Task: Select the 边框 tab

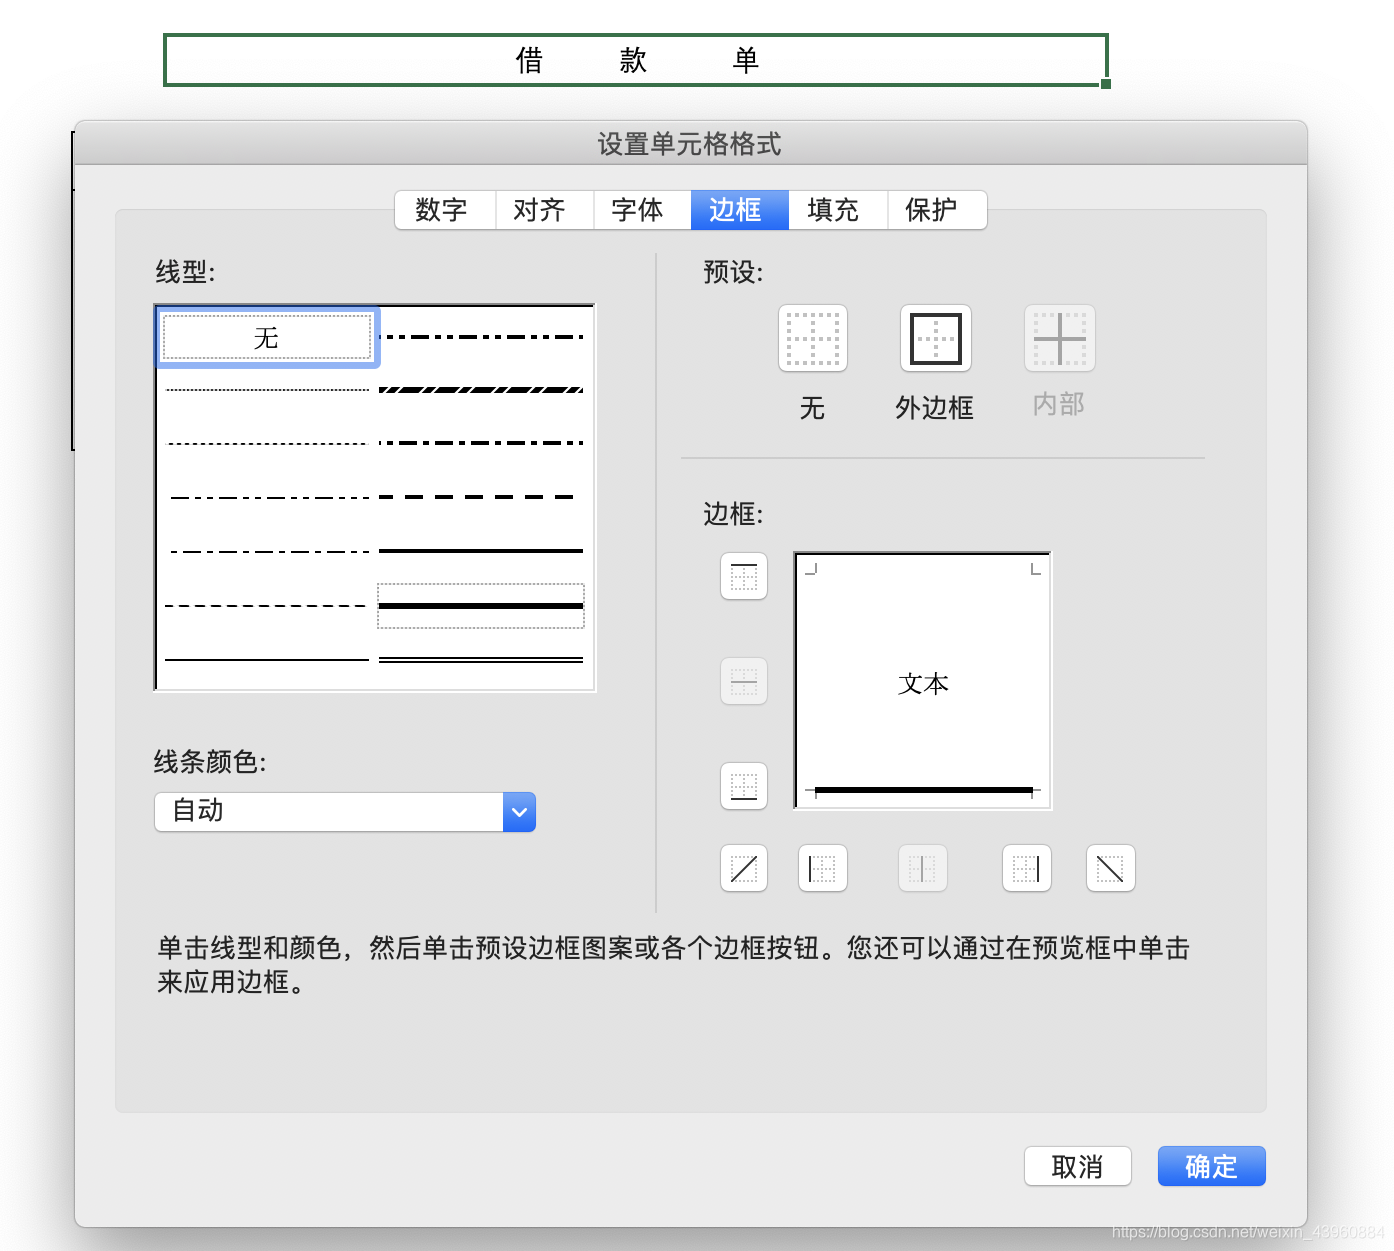Action: [740, 210]
